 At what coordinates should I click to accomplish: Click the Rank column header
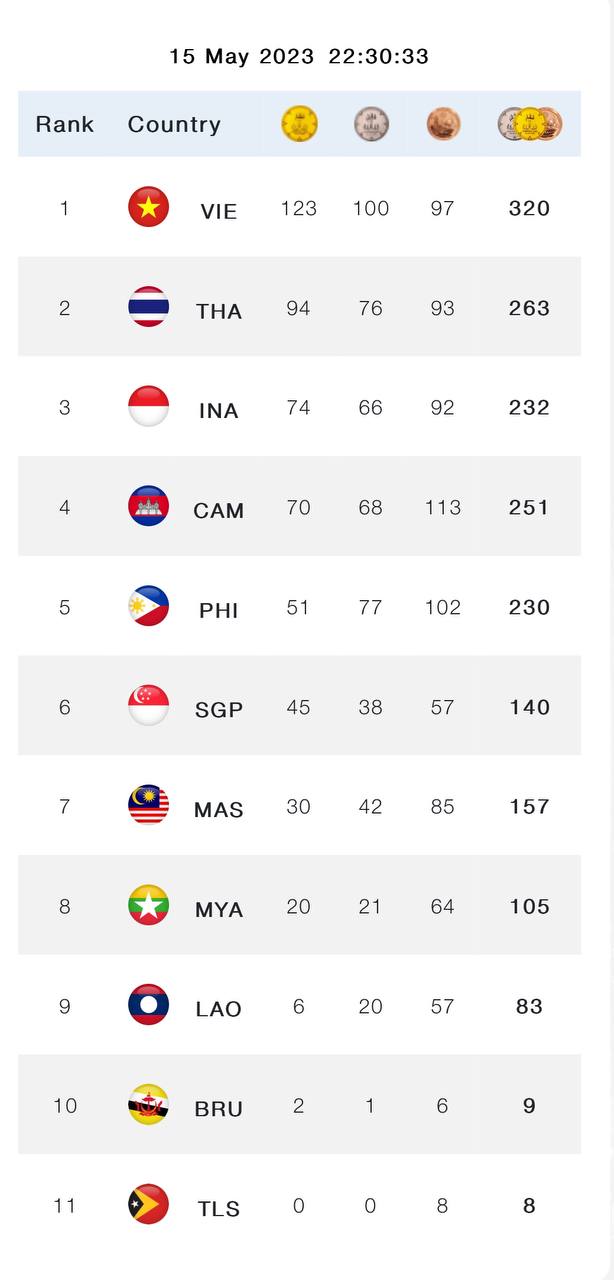(x=65, y=124)
